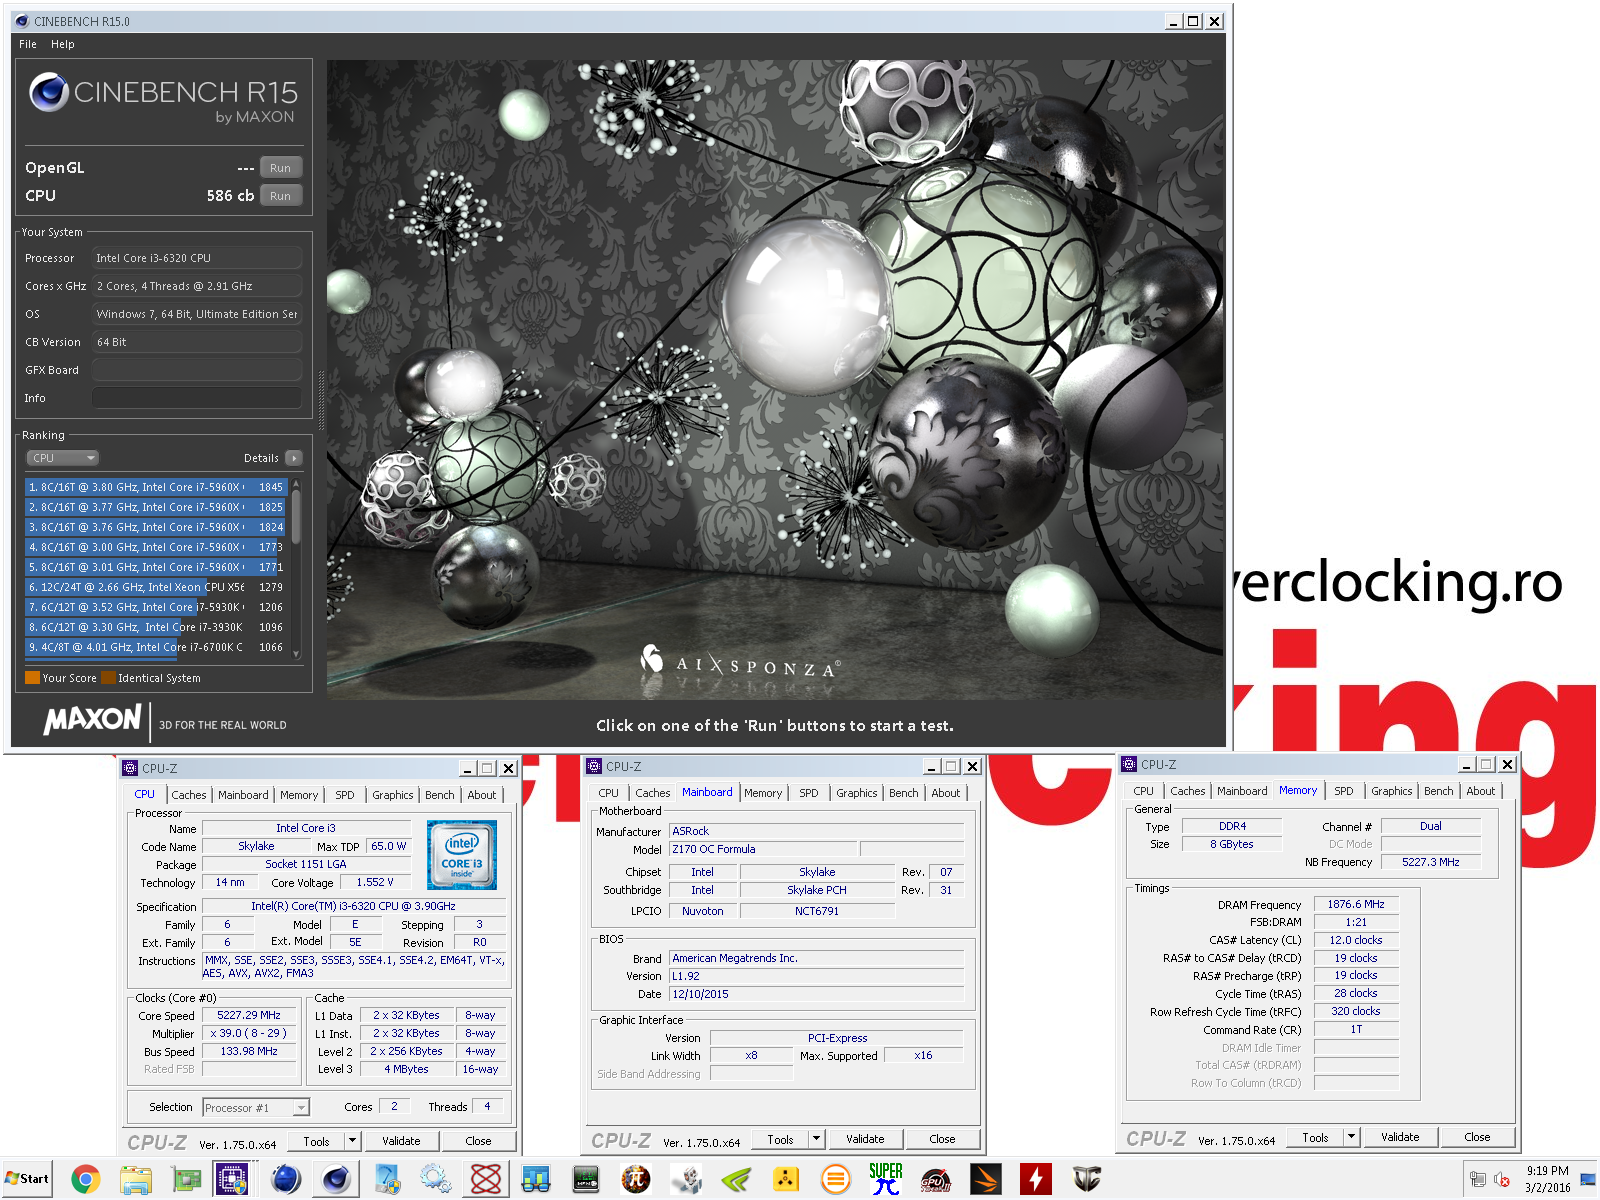Switch to CPU tab in right CPU-Z window

click(x=1143, y=791)
